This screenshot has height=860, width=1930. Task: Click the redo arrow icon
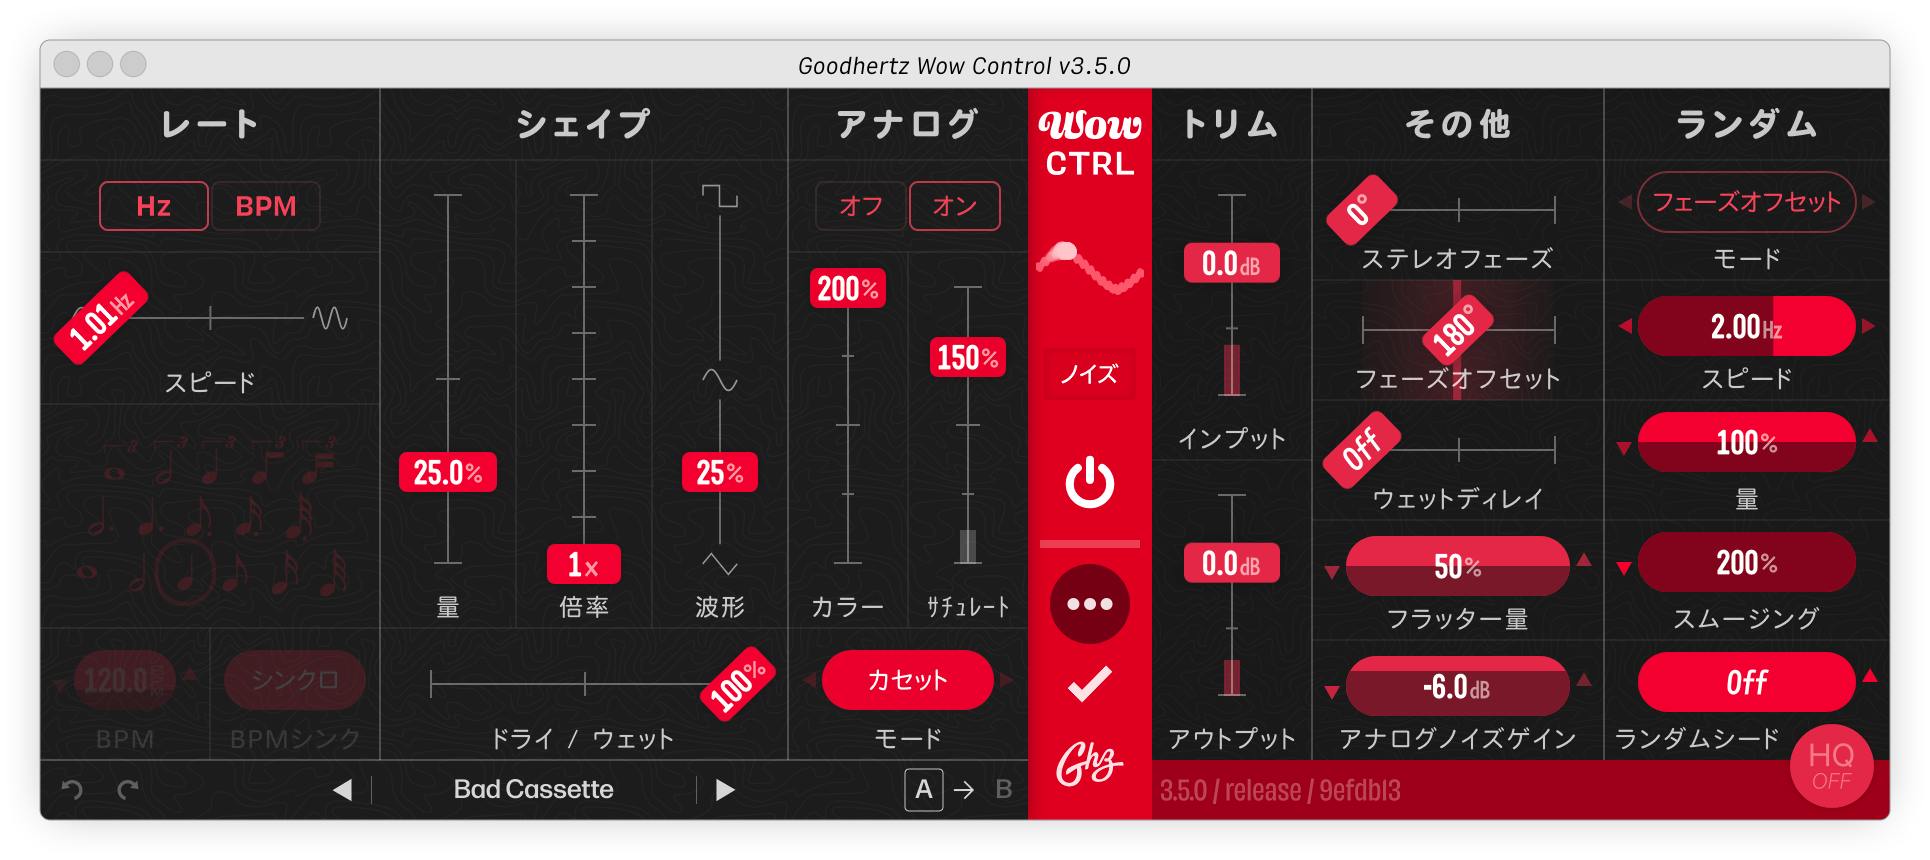pyautogui.click(x=128, y=790)
